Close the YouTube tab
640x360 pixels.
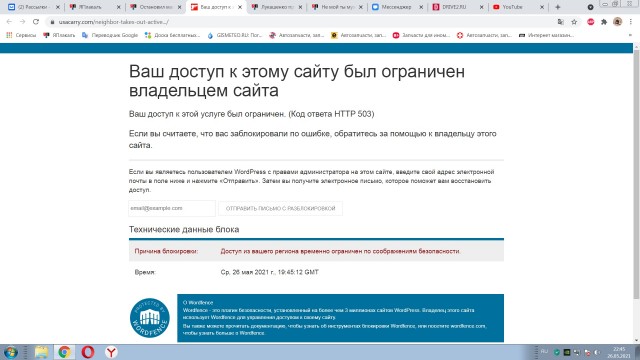(542, 7)
